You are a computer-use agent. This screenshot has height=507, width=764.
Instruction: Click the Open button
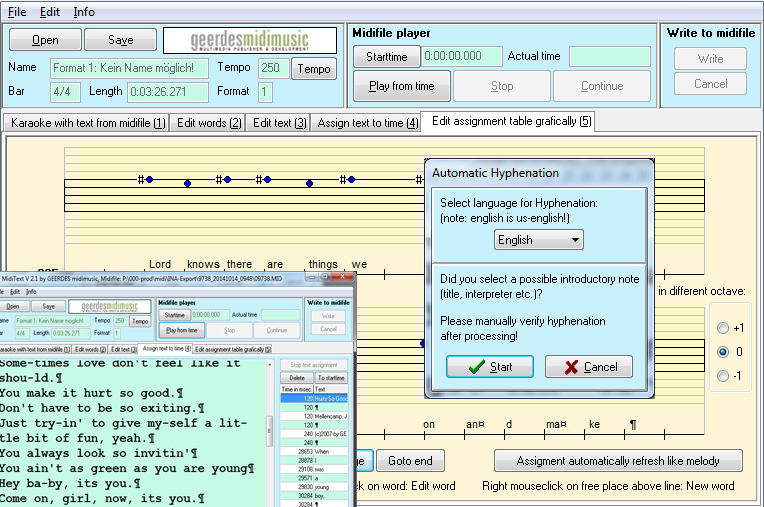45,40
